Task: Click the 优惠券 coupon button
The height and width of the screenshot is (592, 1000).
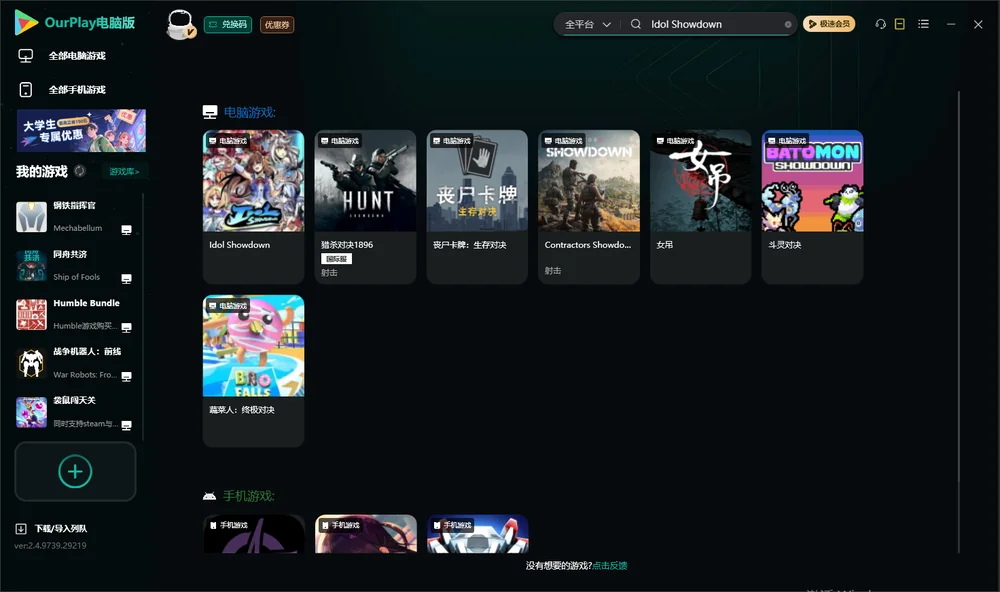Action: (277, 24)
